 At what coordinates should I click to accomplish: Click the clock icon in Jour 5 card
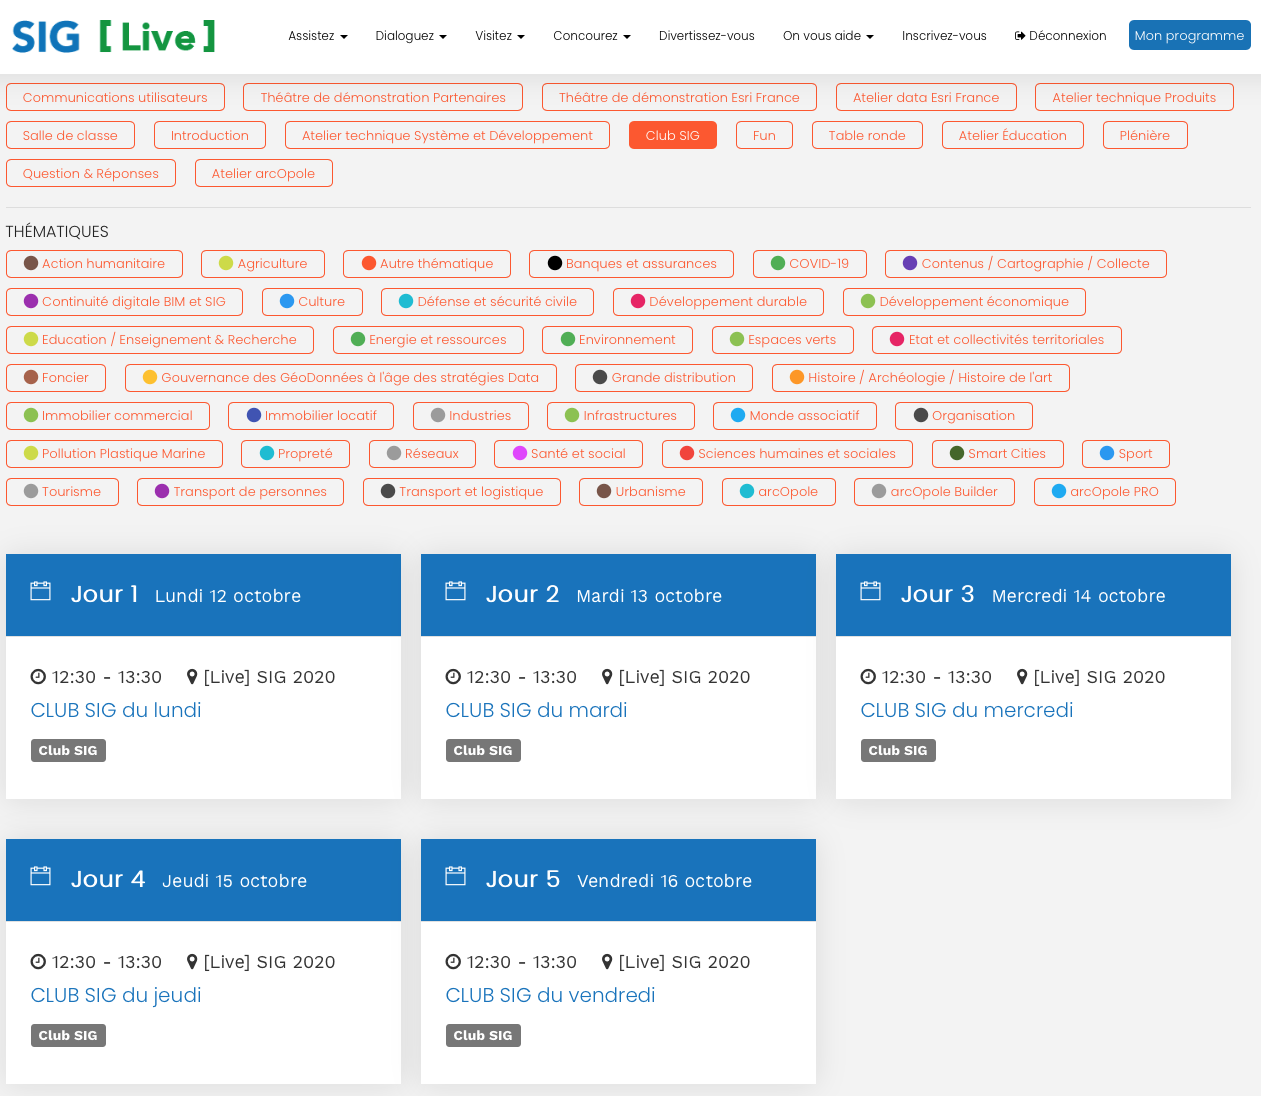453,962
